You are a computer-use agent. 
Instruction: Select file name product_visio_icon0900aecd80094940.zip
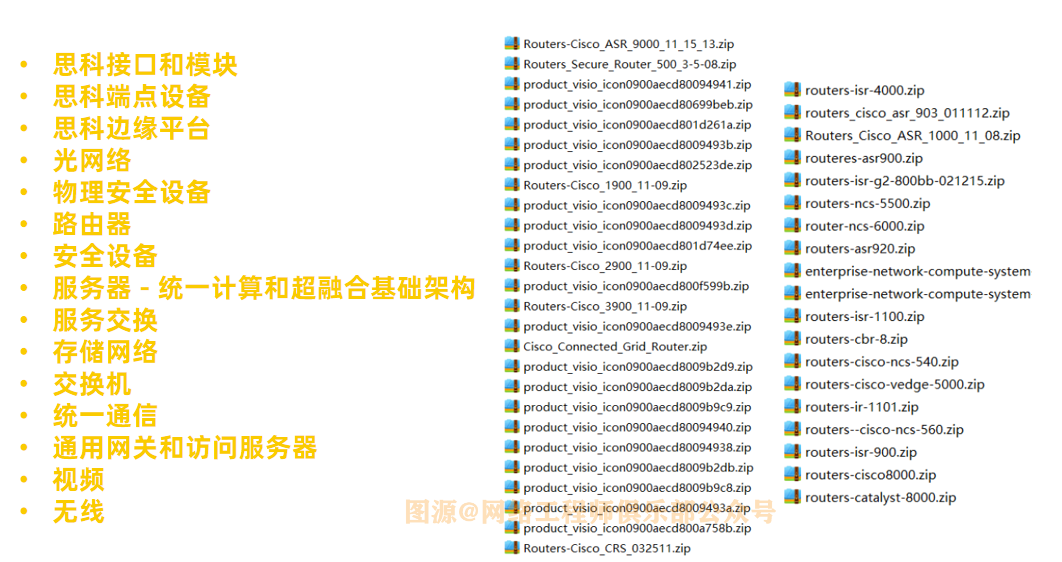(637, 427)
